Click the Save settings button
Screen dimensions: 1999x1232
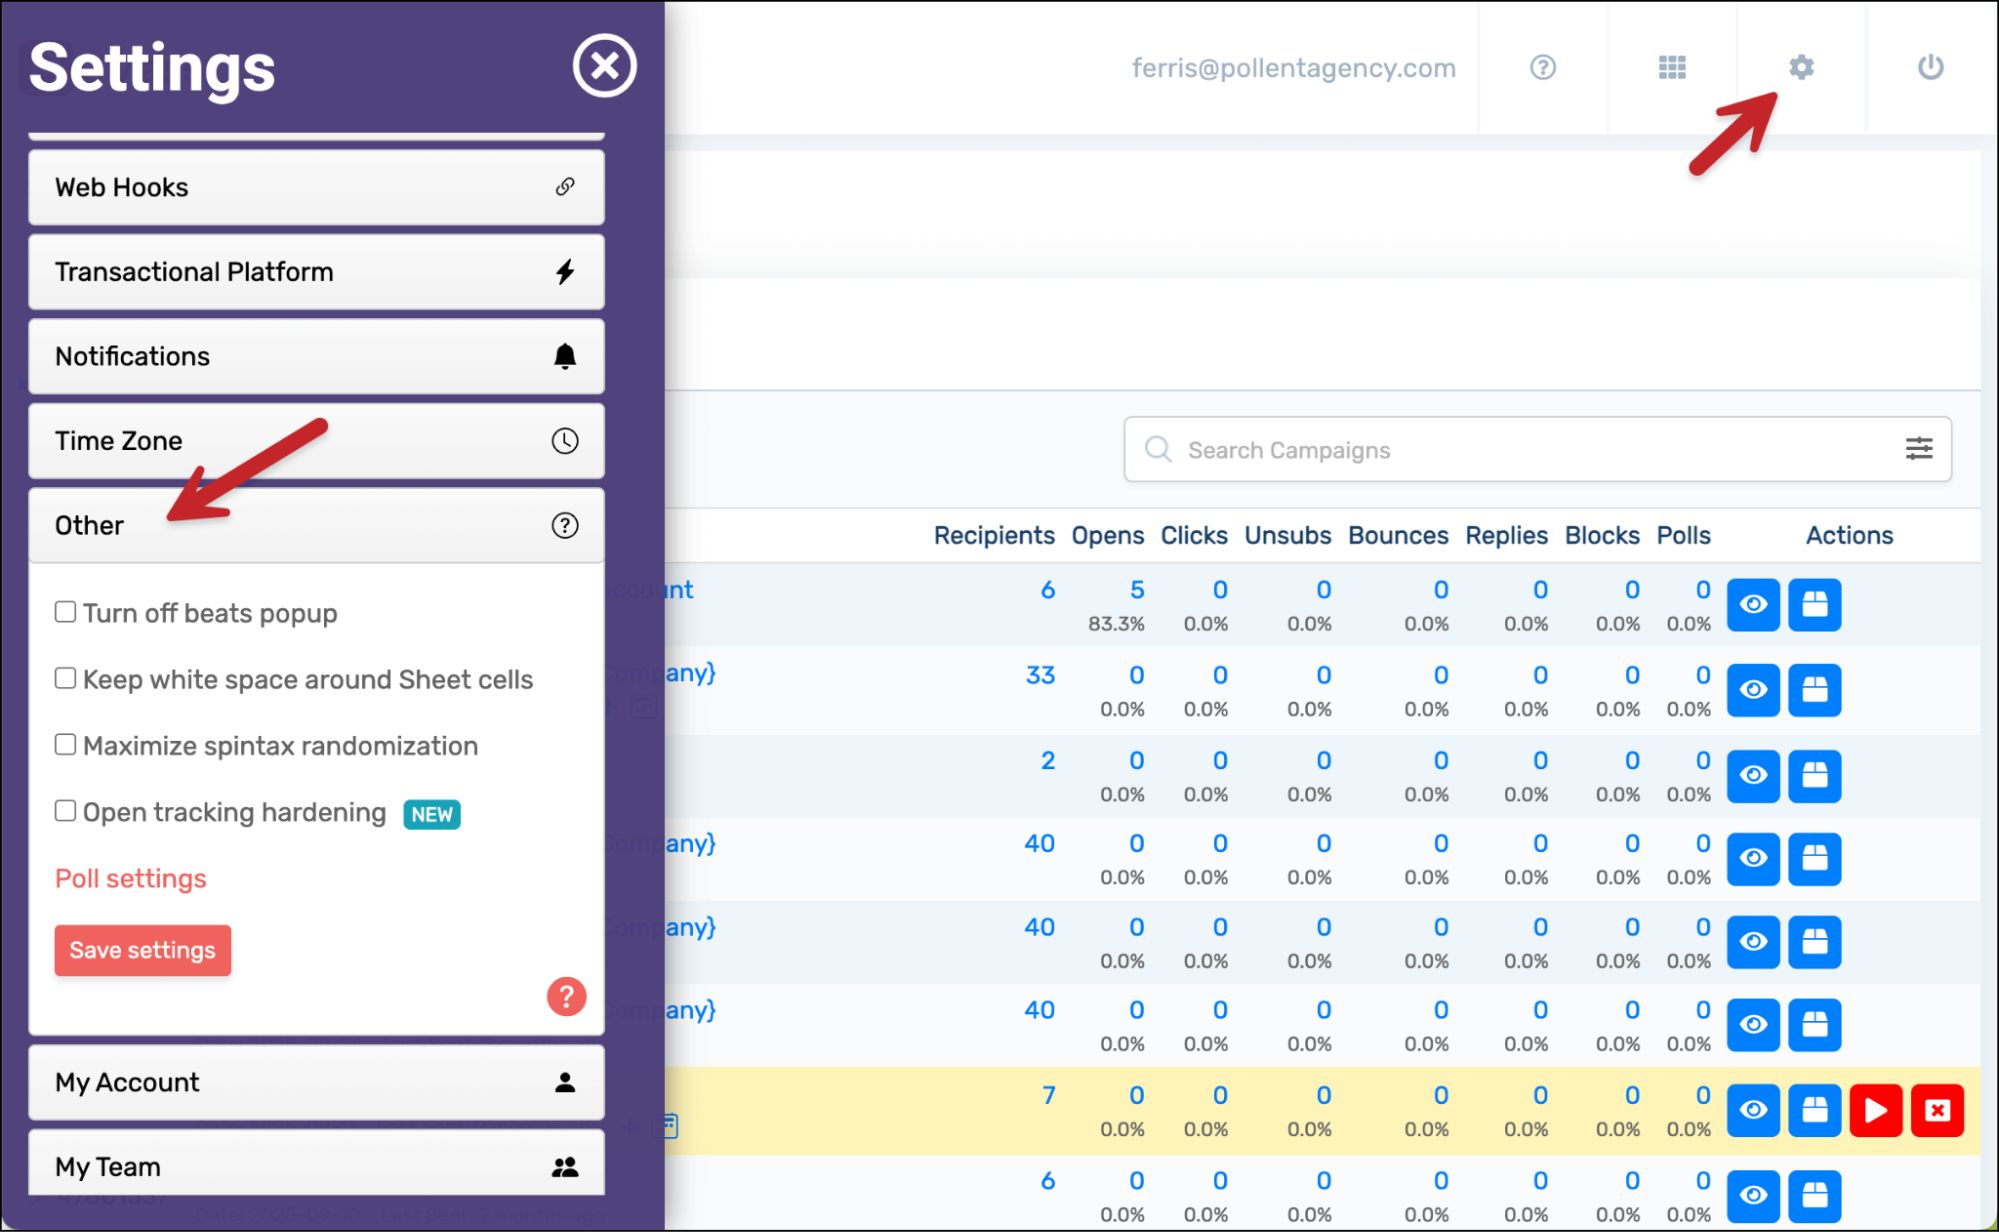pos(143,950)
